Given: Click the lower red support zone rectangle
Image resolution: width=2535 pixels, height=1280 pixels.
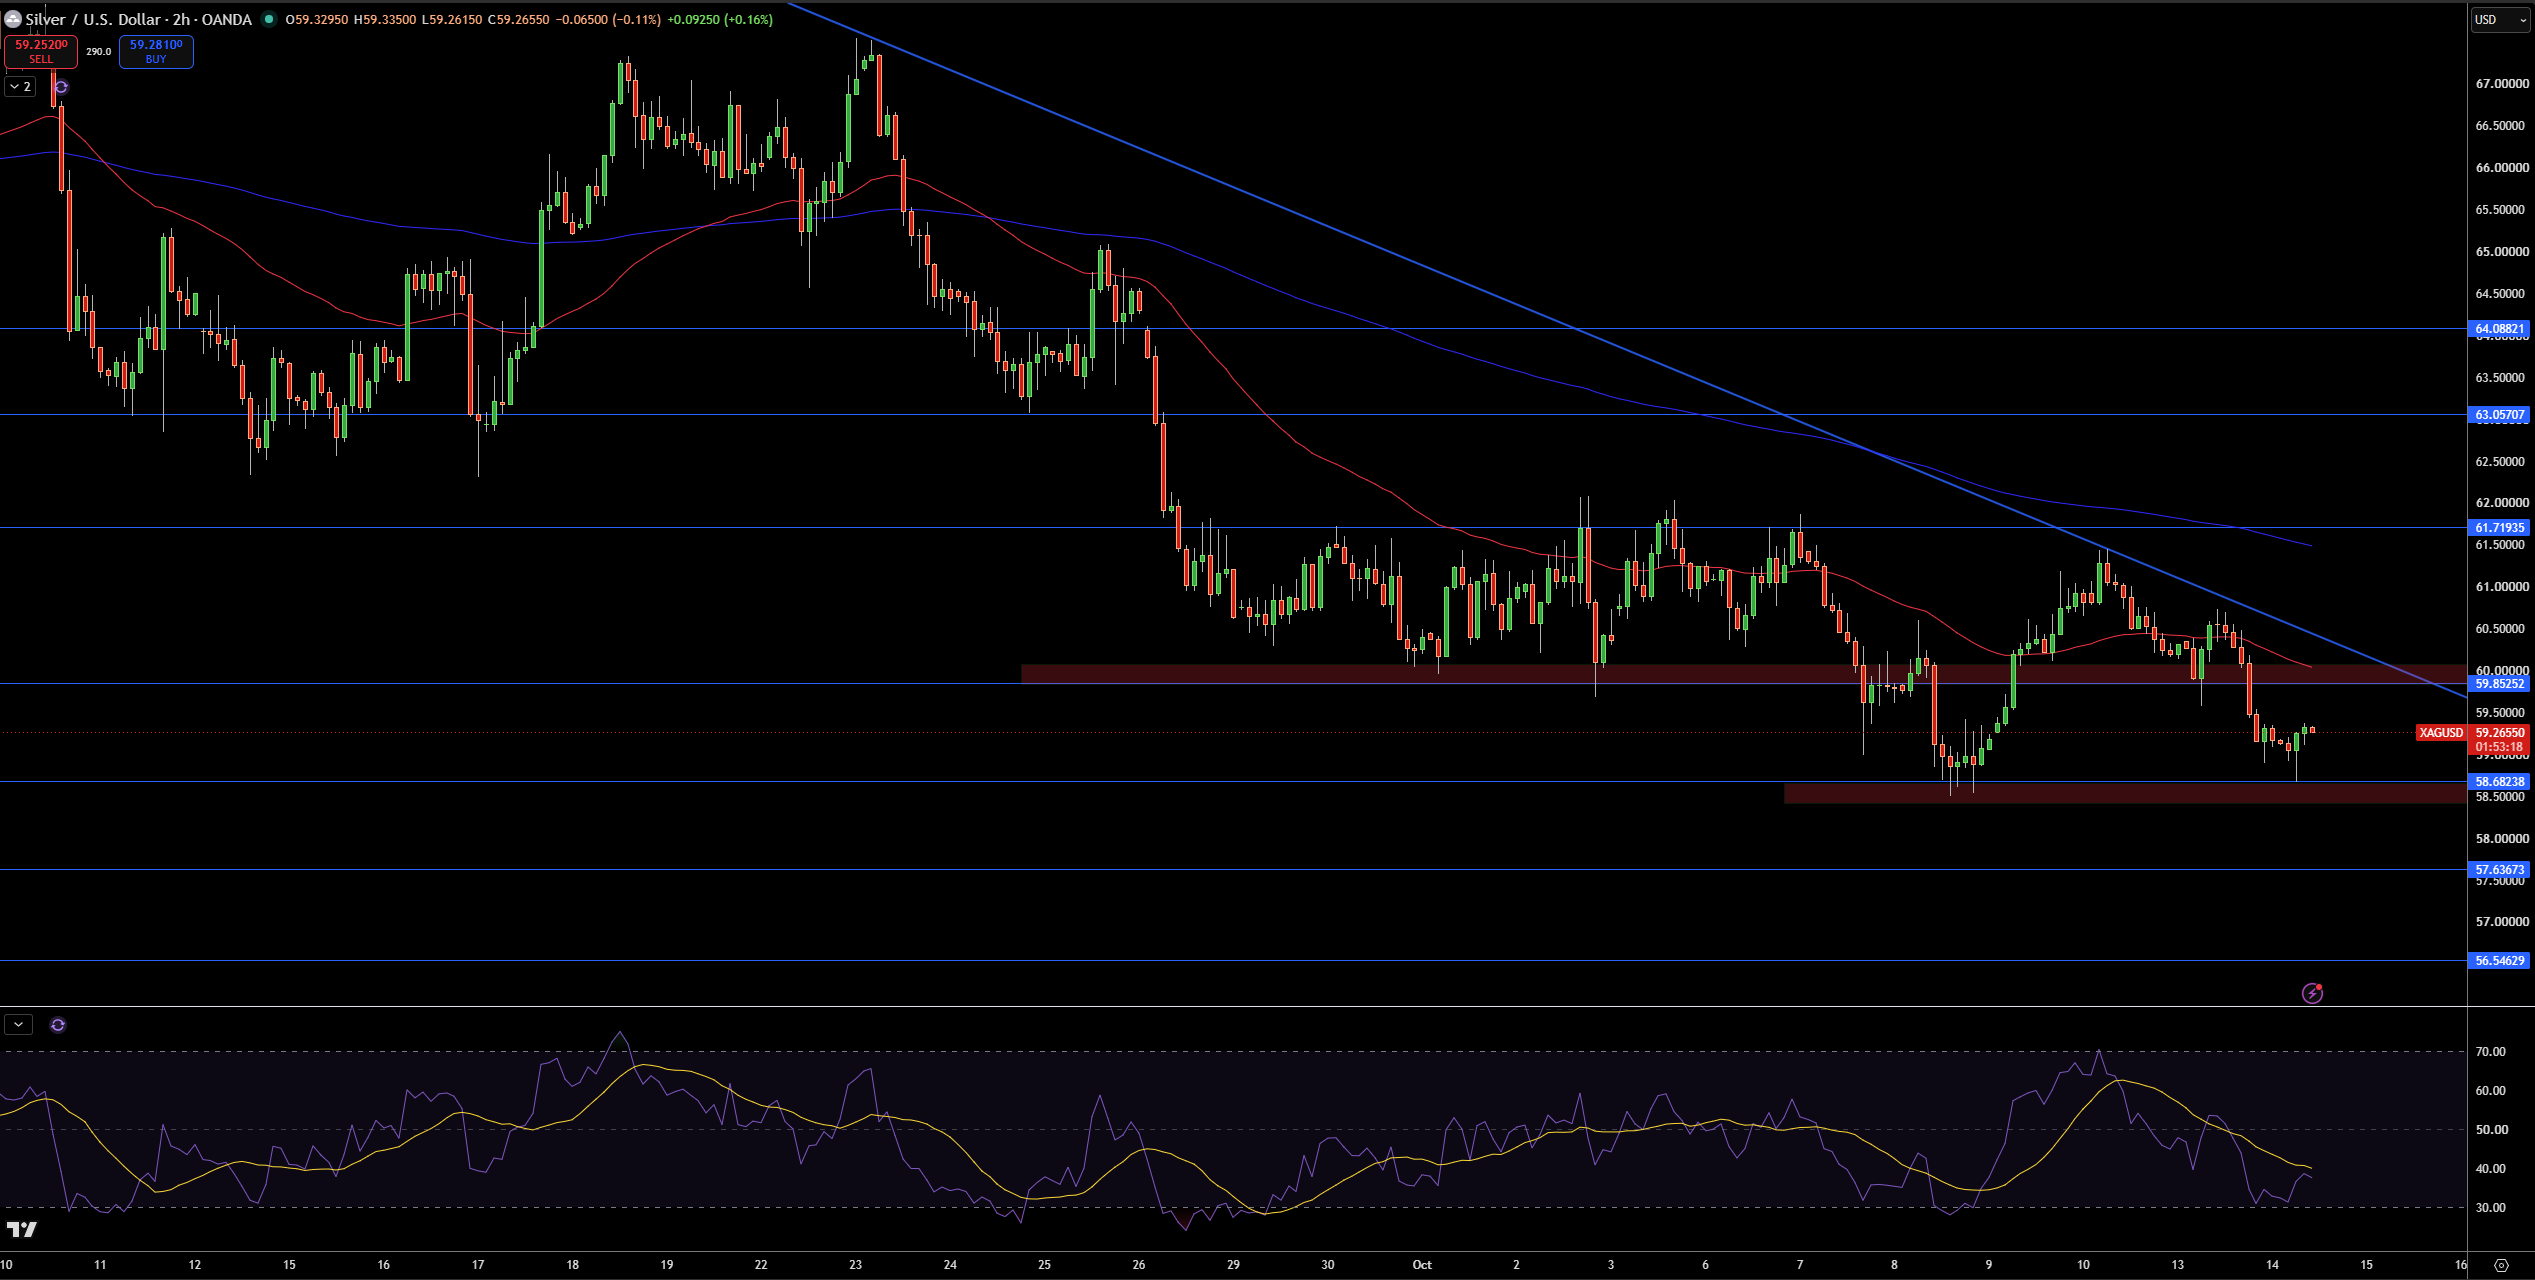Looking at the screenshot, I should [x=2125, y=793].
